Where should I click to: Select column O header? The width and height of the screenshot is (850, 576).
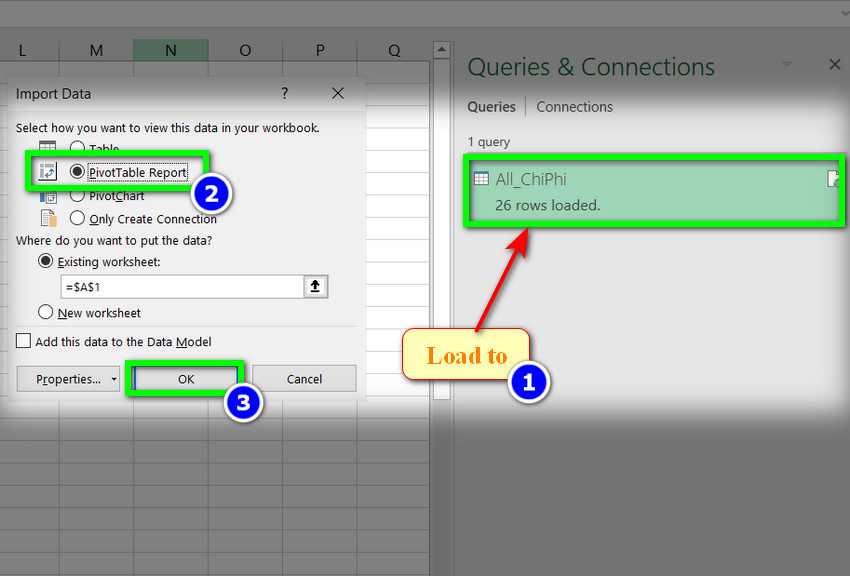pos(245,50)
